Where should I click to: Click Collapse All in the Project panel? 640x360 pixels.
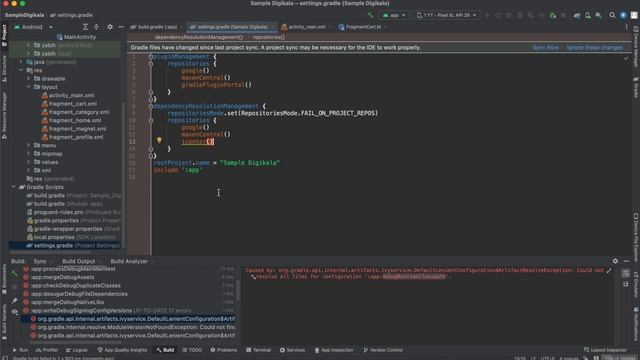(96, 27)
